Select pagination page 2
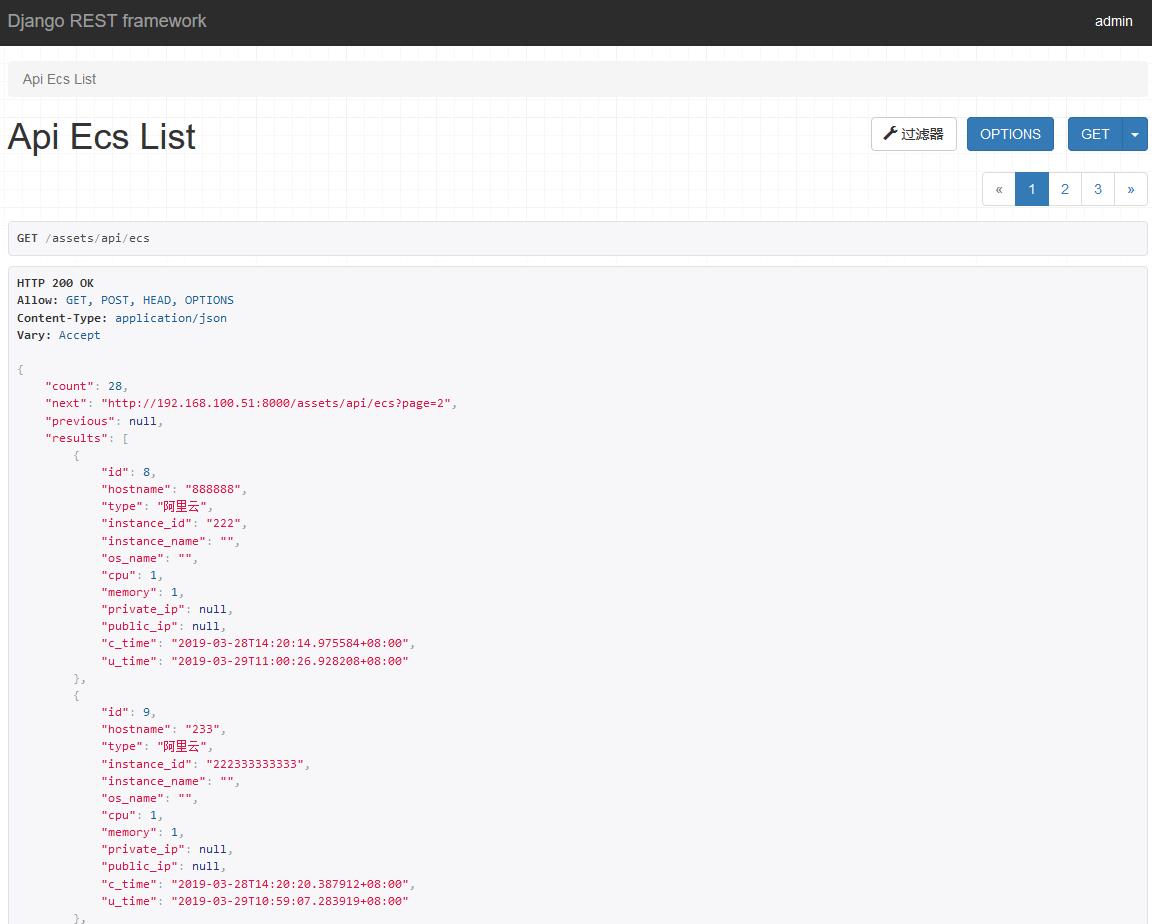The width and height of the screenshot is (1152, 924). [1065, 190]
